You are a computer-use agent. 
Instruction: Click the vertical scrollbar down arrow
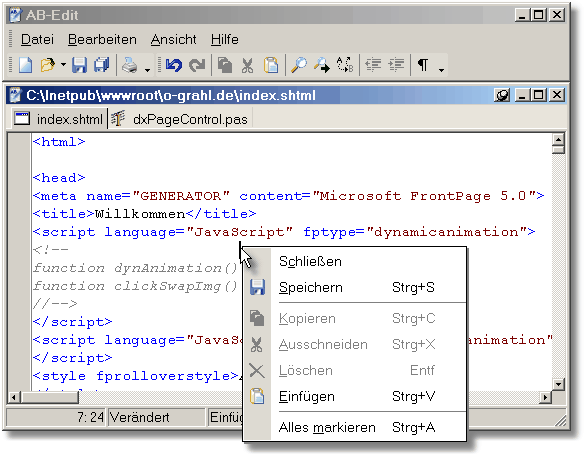click(x=558, y=384)
